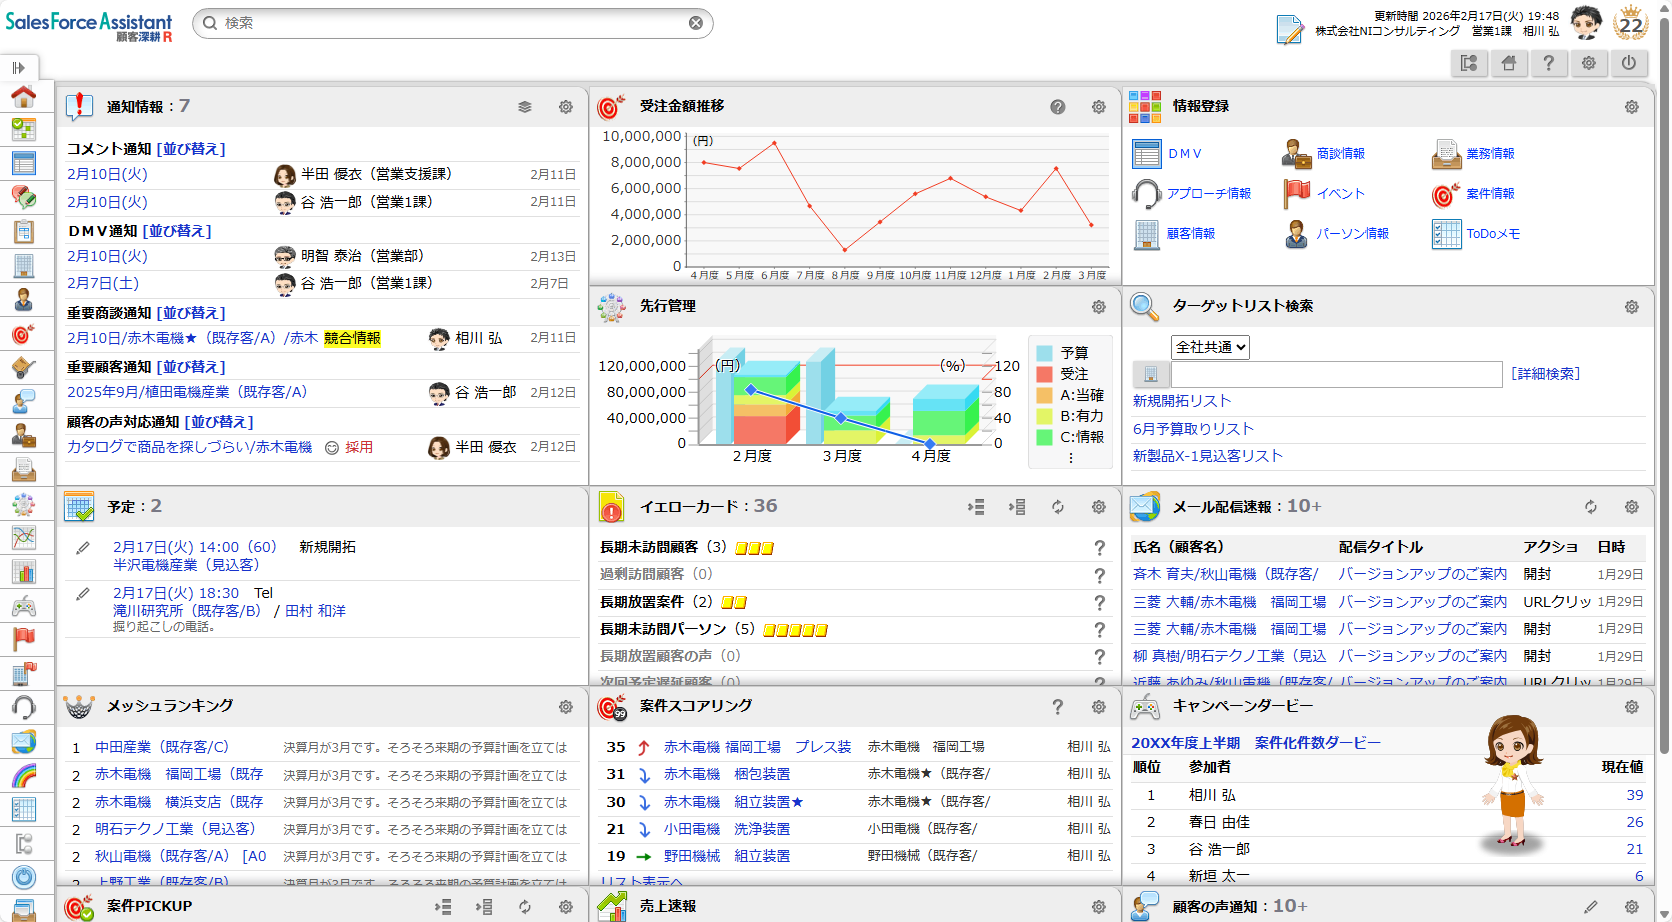
Task: Expand the left sidebar menu arrow
Action: (x=19, y=68)
